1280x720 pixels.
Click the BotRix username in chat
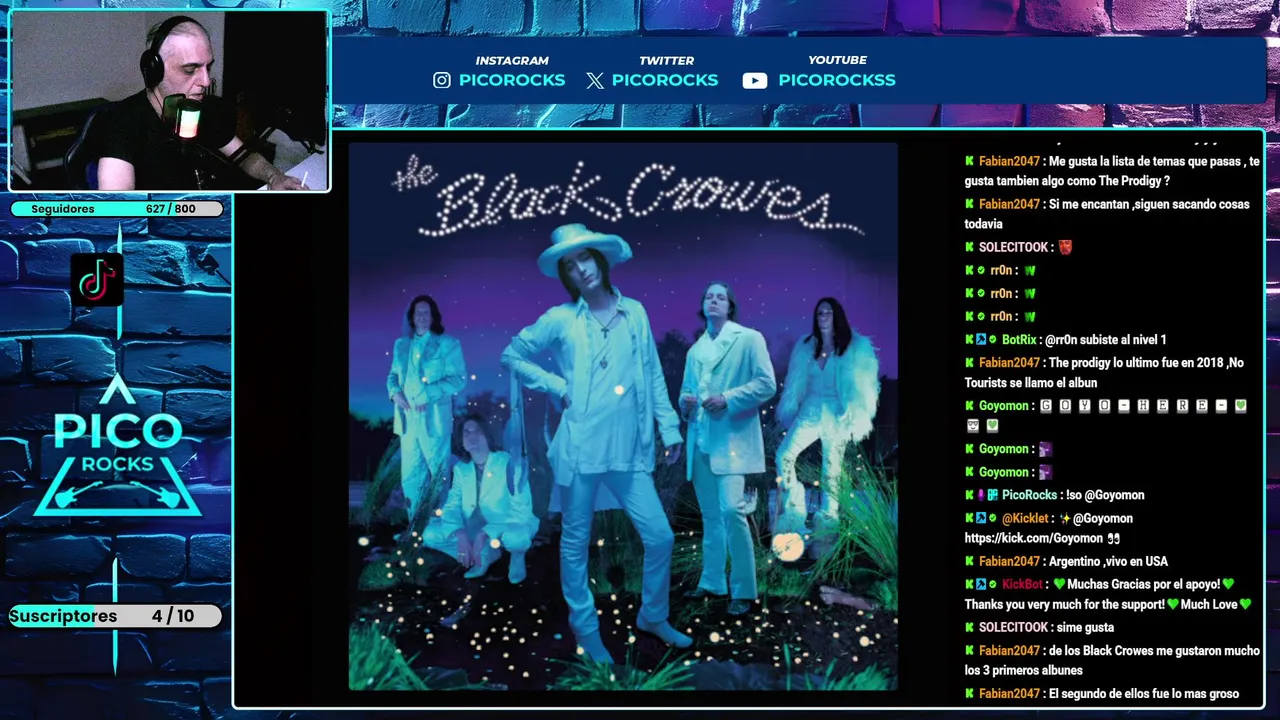[x=1019, y=340]
